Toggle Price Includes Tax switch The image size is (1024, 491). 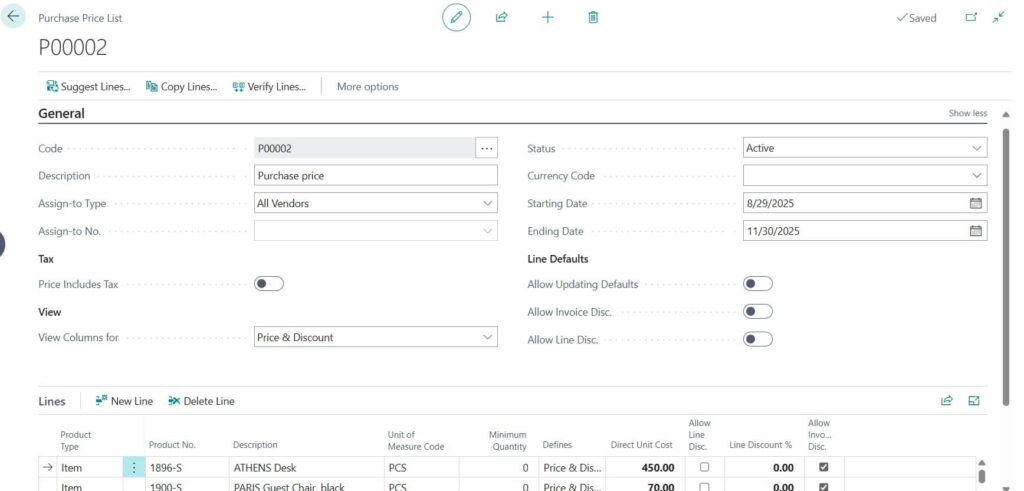[269, 284]
